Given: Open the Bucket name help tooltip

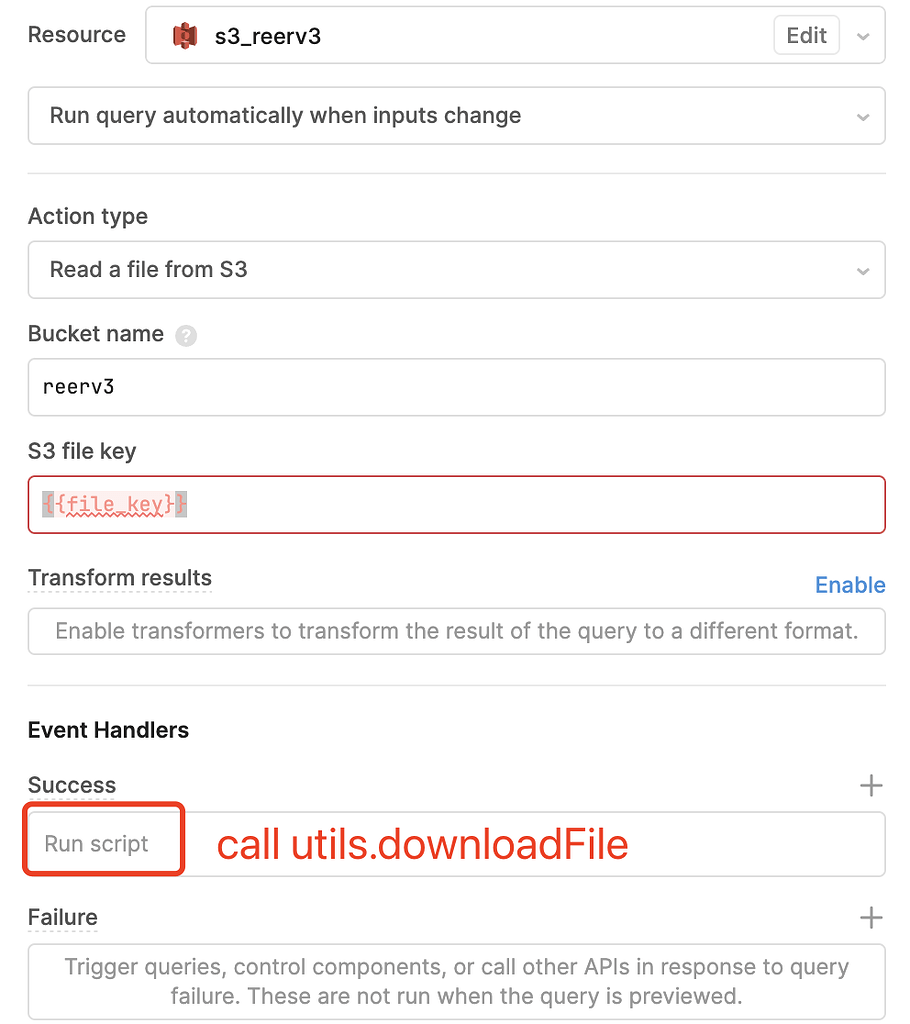Looking at the screenshot, I should (186, 335).
